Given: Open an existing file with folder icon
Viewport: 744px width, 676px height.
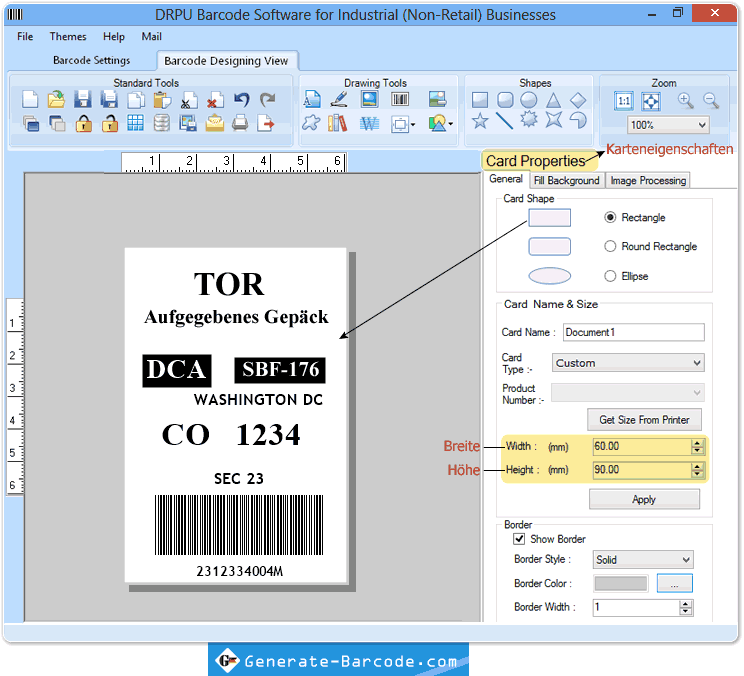Looking at the screenshot, I should point(56,100).
